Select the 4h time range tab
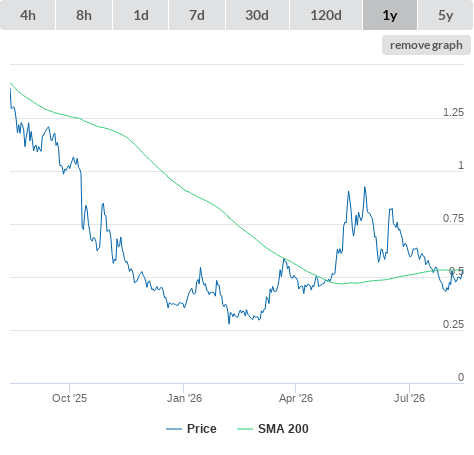Screen dimensions: 474x455 (x=28, y=15)
